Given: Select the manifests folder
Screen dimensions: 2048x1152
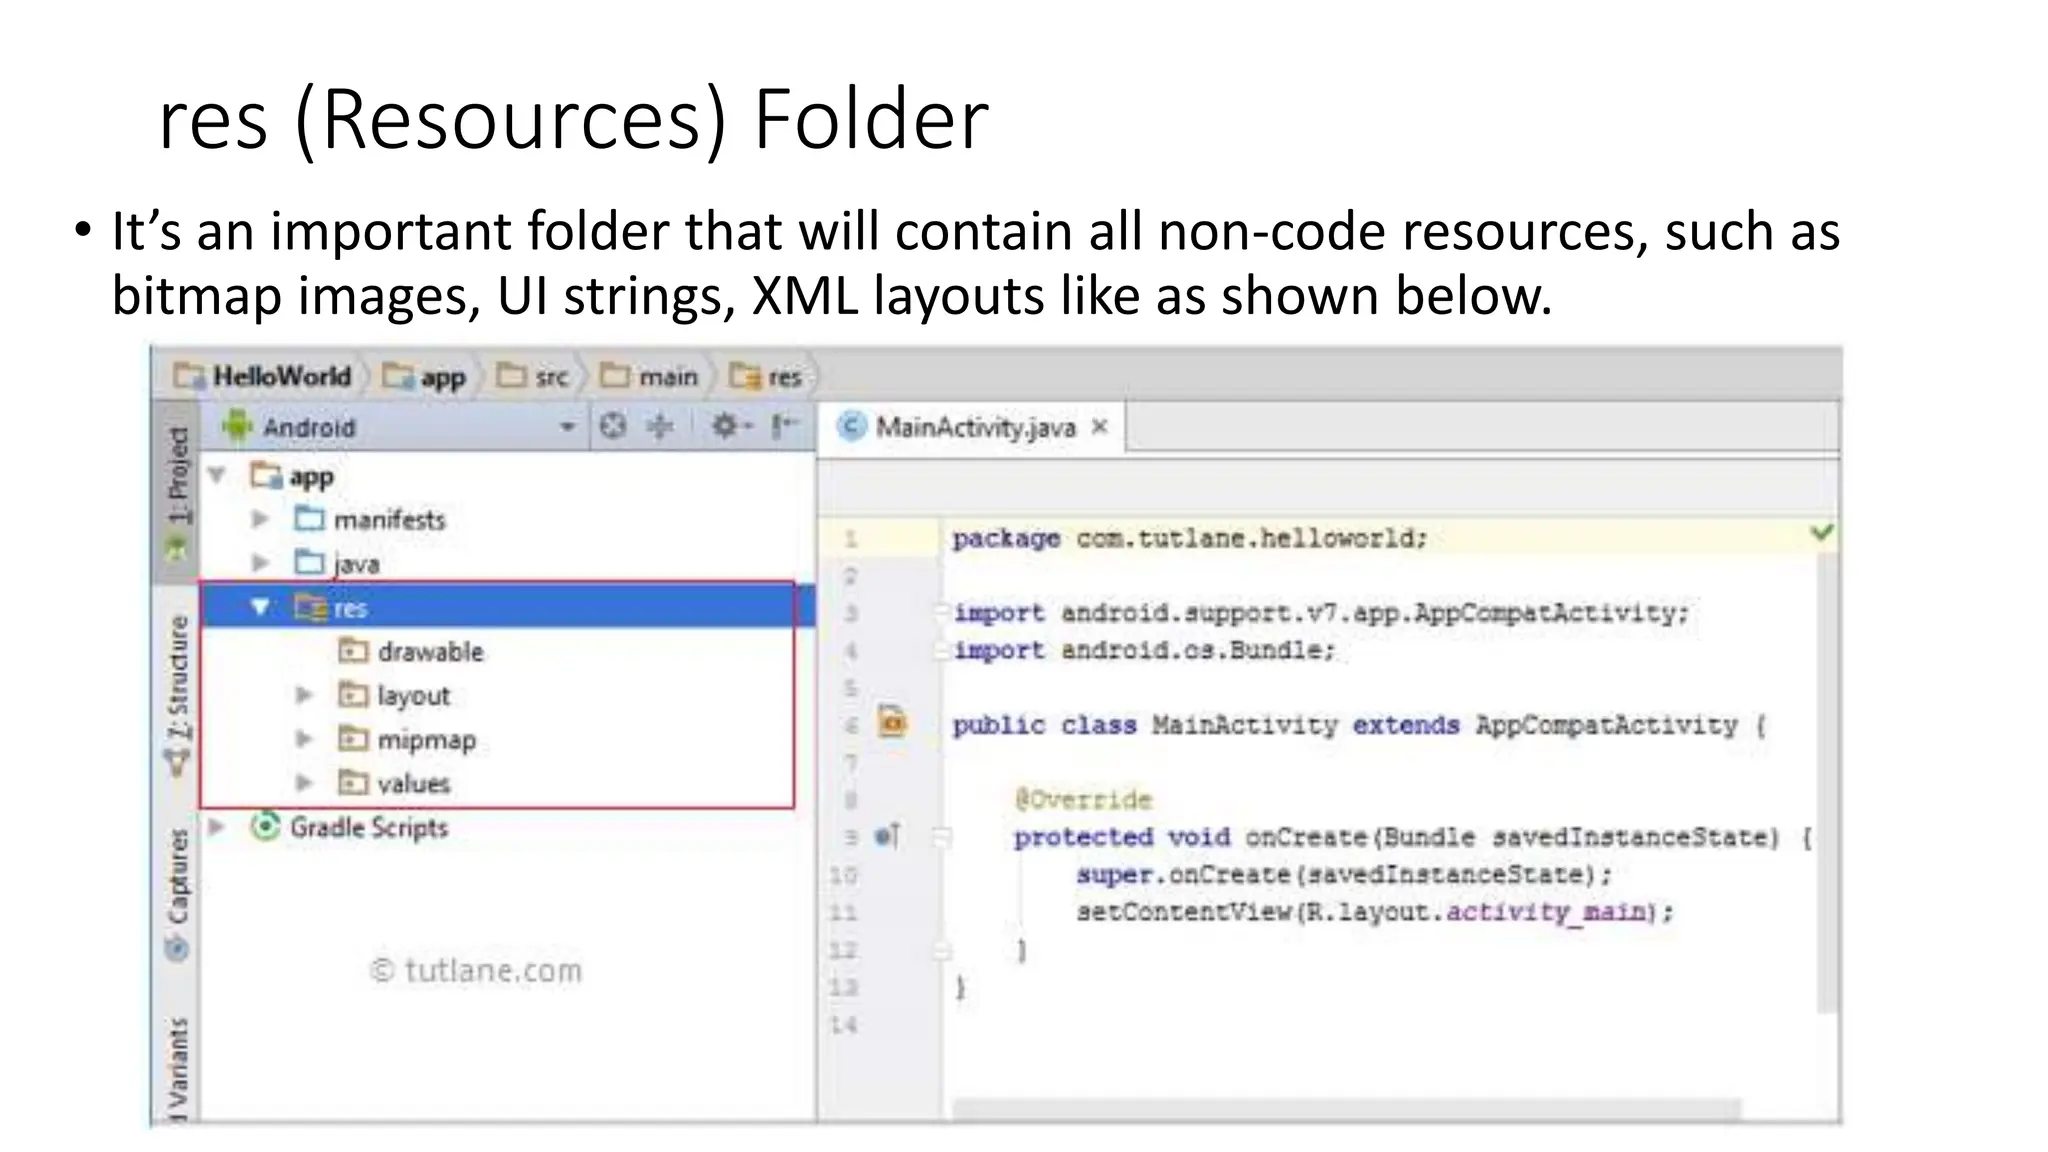Looking at the screenshot, I should point(370,519).
